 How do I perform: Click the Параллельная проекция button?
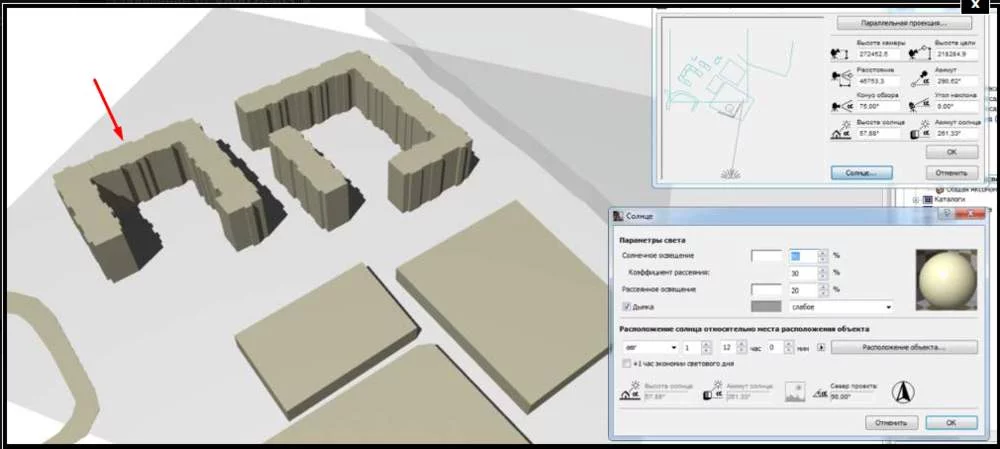tap(903, 23)
